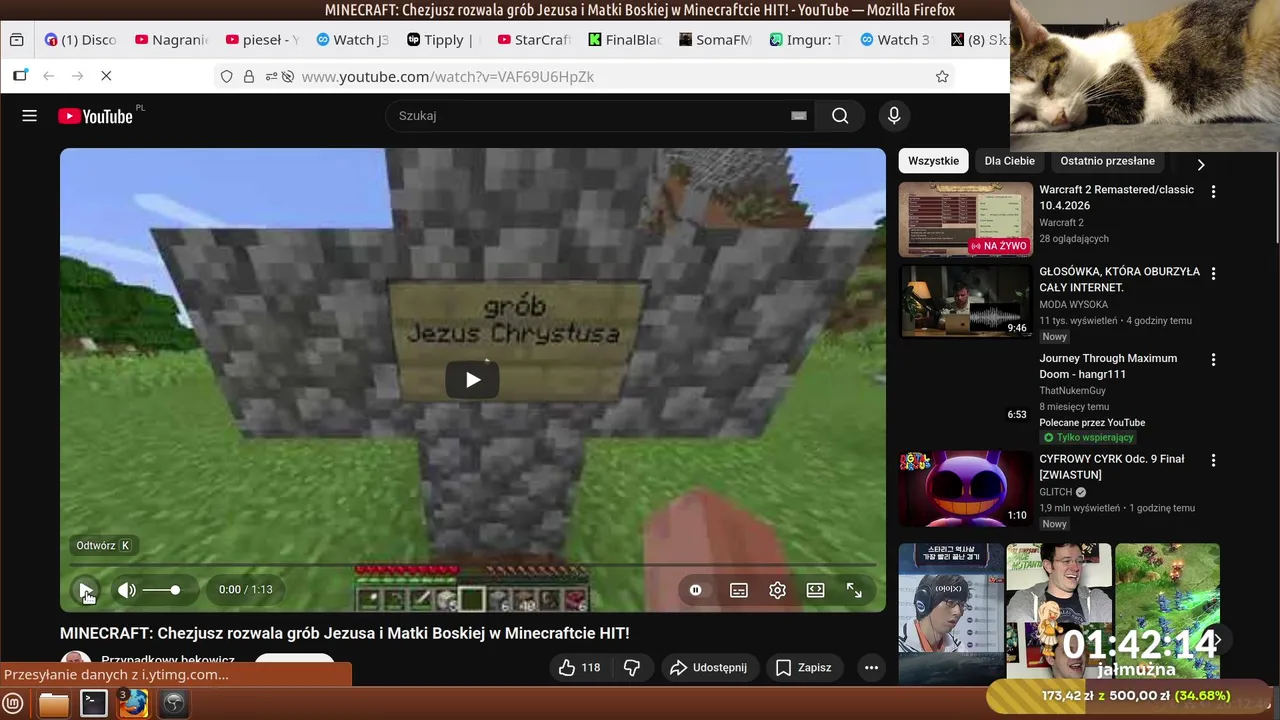Open options for Warcraft 2 Remastered video

click(x=1213, y=191)
